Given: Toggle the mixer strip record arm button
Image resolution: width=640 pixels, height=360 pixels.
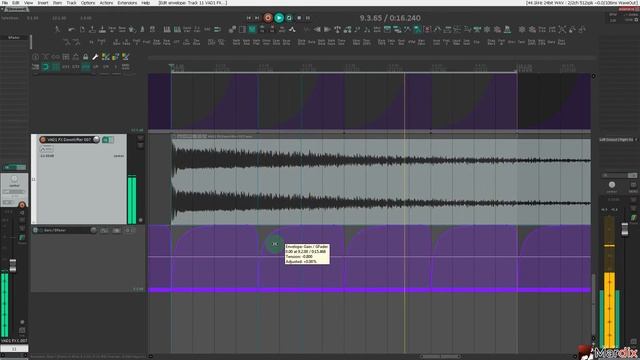Looking at the screenshot, I should pyautogui.click(x=22, y=205).
